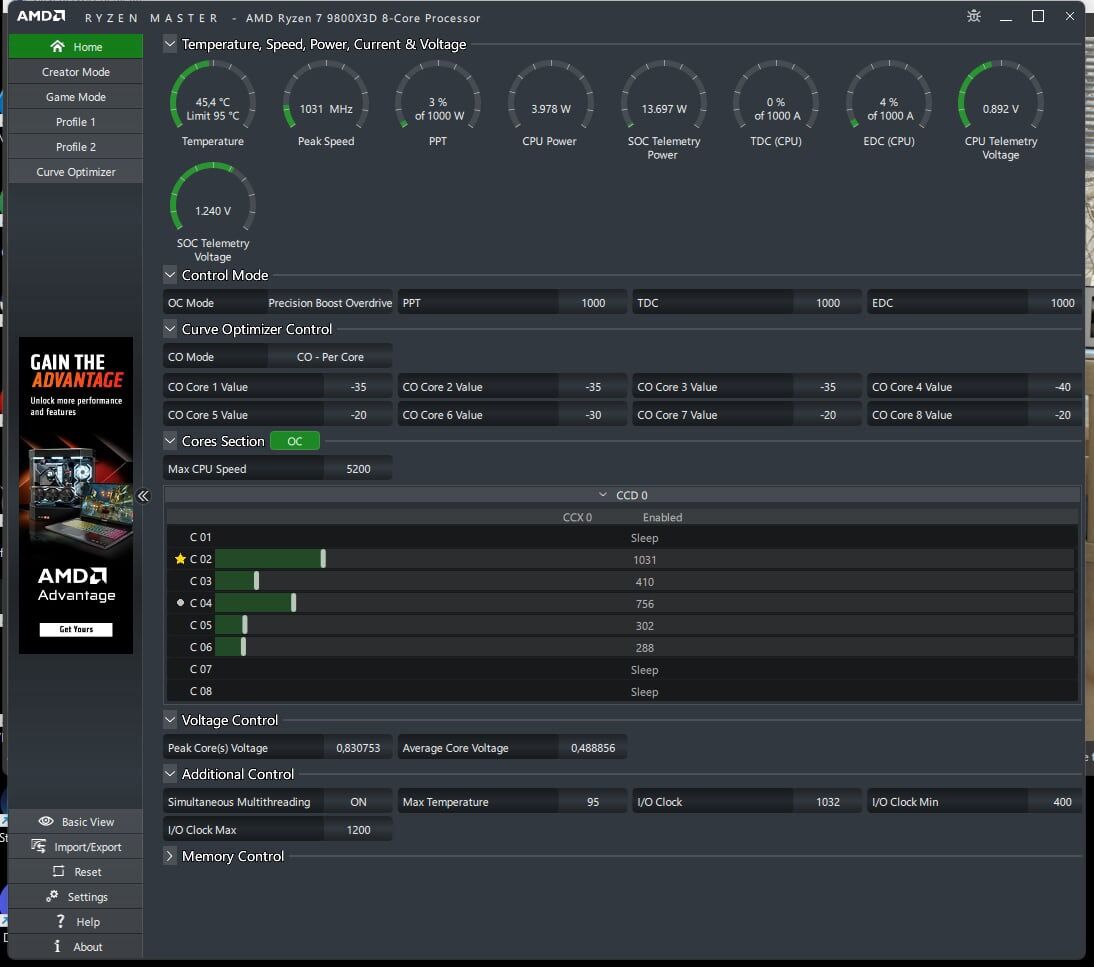Click OC Mode Precision Boost Overdrive value
The height and width of the screenshot is (967, 1094).
[x=330, y=303]
